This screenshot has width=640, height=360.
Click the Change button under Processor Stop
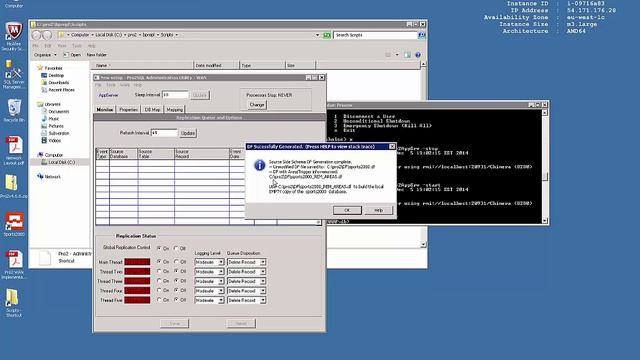click(x=257, y=105)
